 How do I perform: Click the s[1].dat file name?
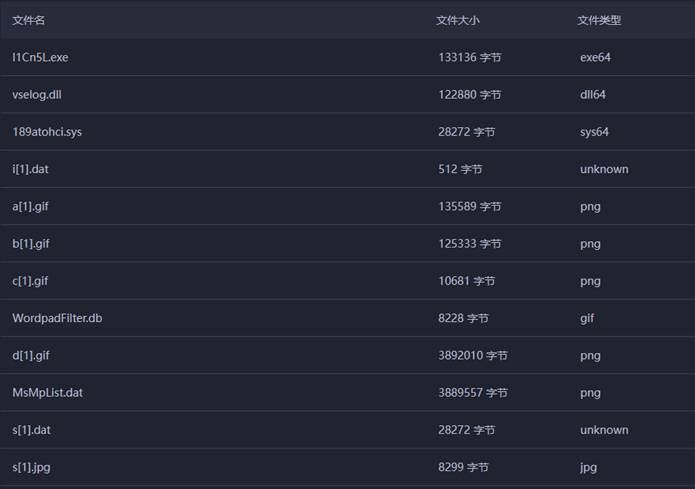pos(31,430)
